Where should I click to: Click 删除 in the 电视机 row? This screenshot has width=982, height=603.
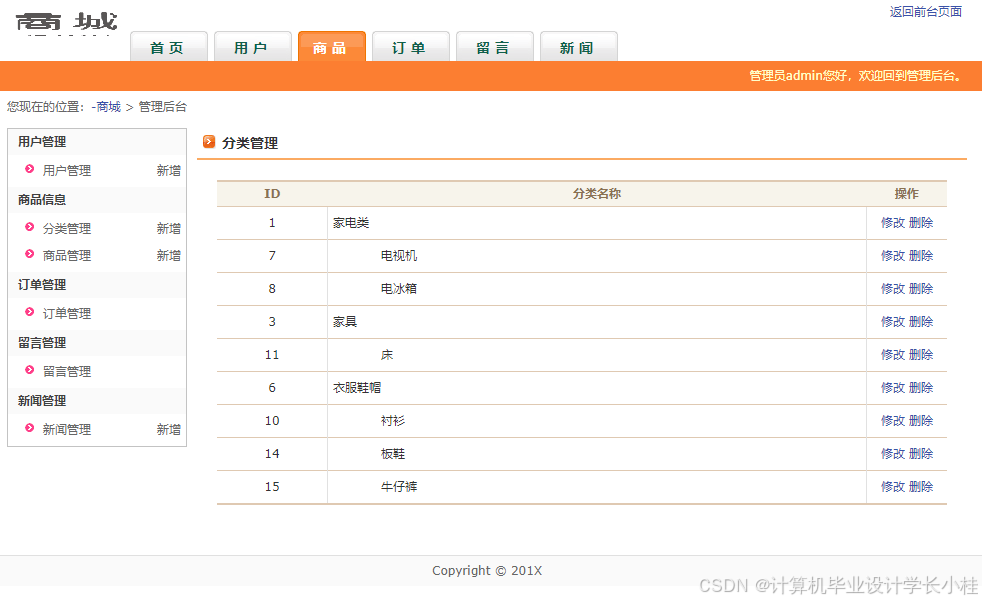coord(921,255)
